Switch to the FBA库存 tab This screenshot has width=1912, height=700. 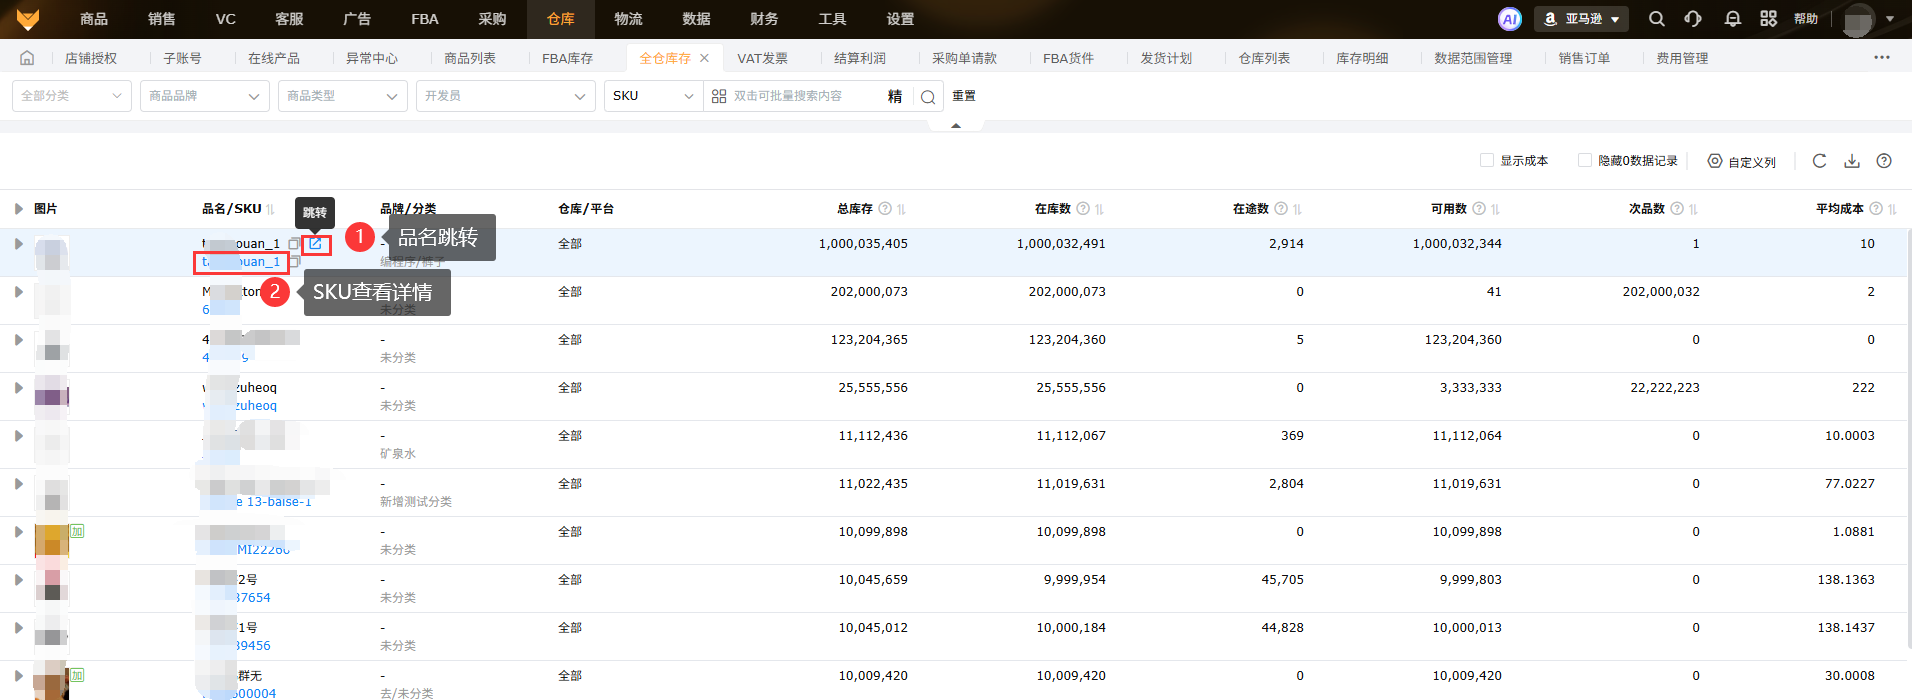point(567,58)
